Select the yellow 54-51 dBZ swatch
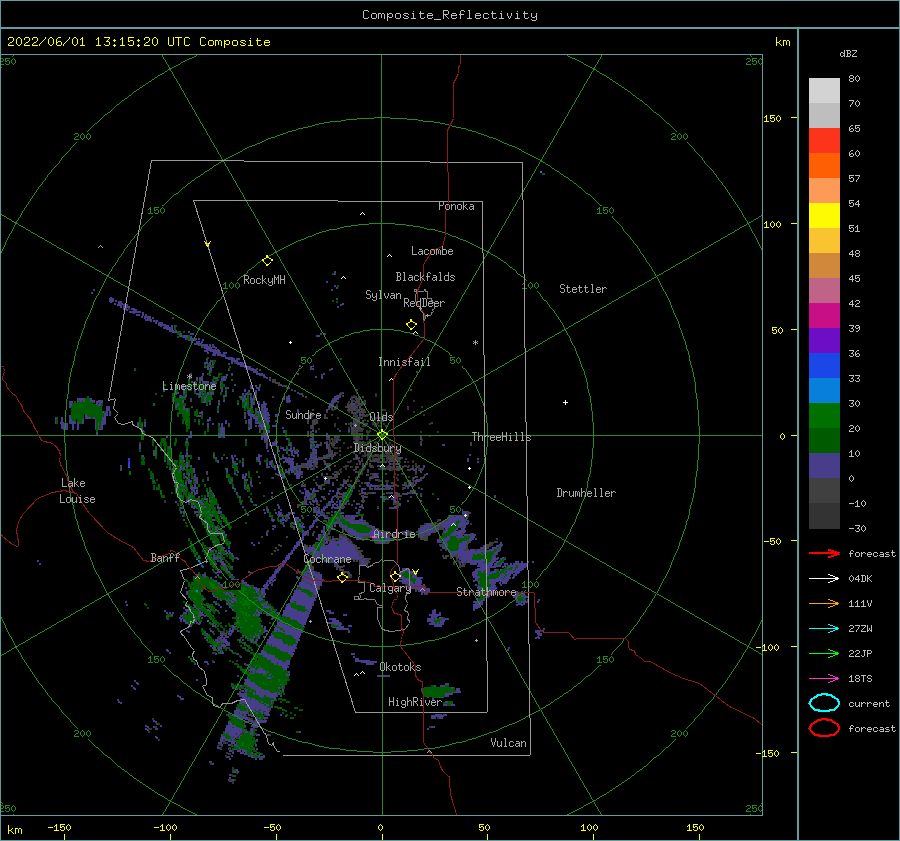 pyautogui.click(x=824, y=216)
